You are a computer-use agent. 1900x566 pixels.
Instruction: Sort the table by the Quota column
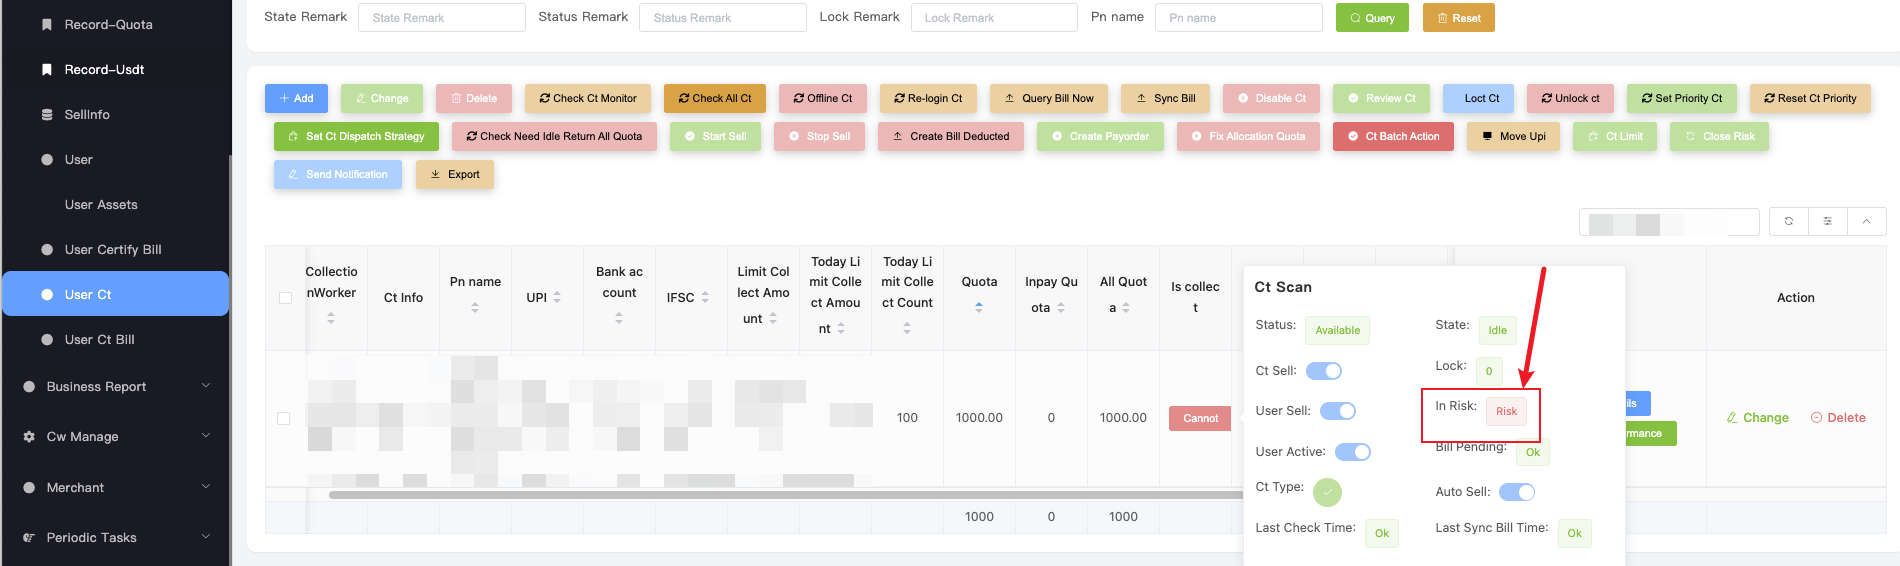point(979,307)
